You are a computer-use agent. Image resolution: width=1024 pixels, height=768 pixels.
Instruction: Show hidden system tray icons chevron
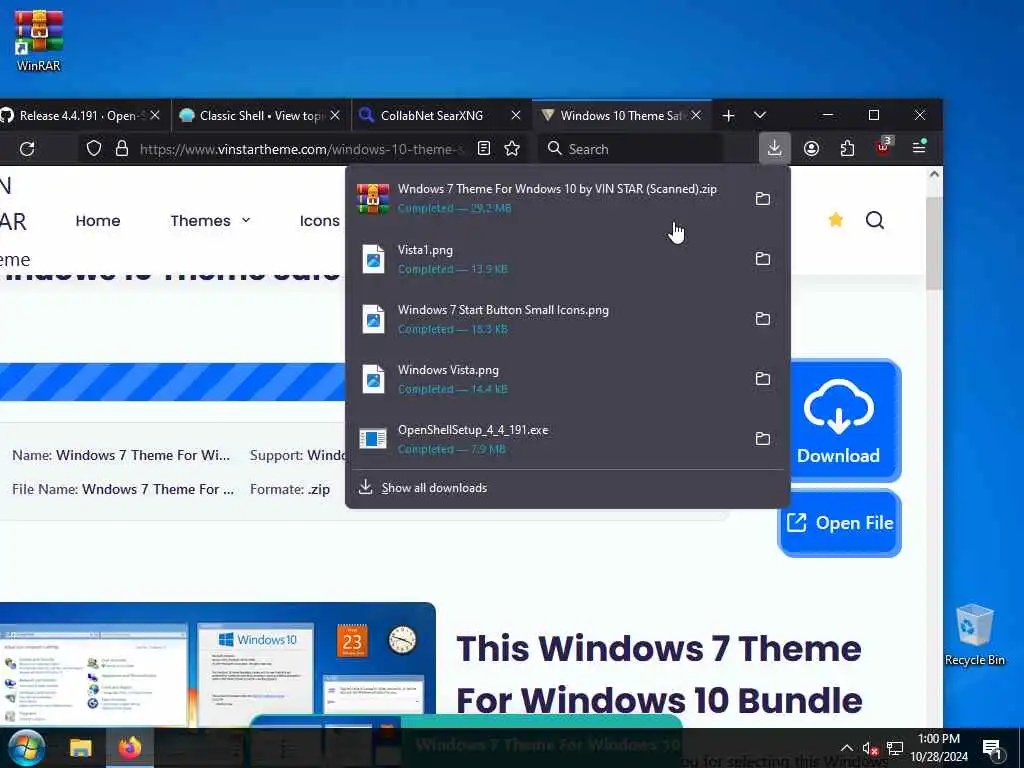846,748
